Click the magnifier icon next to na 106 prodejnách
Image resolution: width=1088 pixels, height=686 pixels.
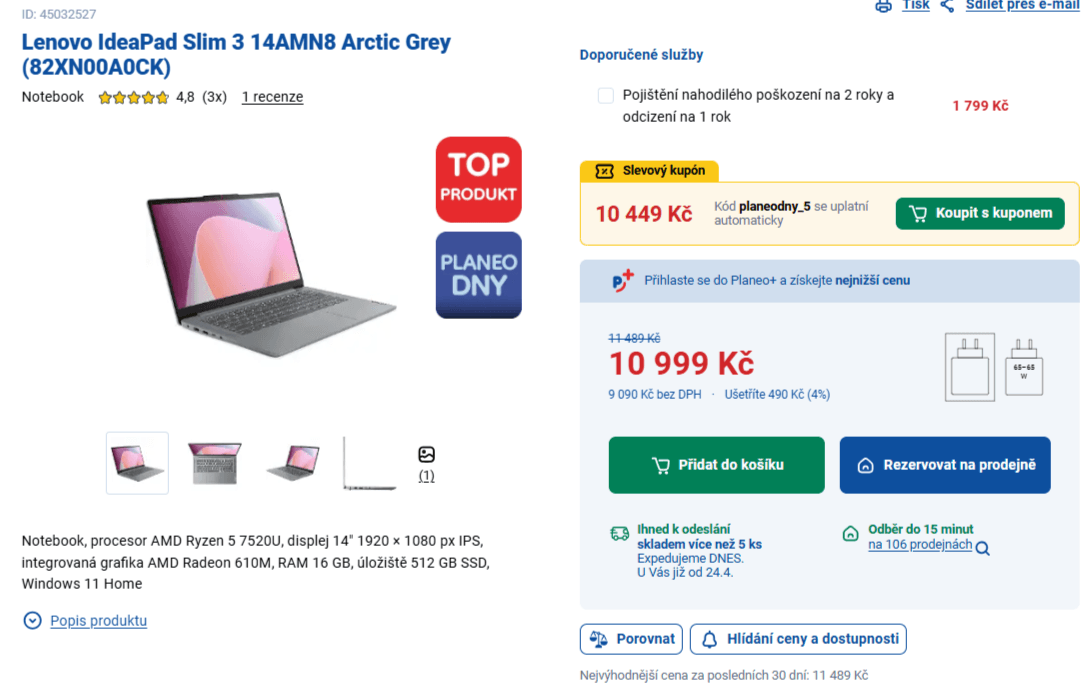(x=981, y=547)
